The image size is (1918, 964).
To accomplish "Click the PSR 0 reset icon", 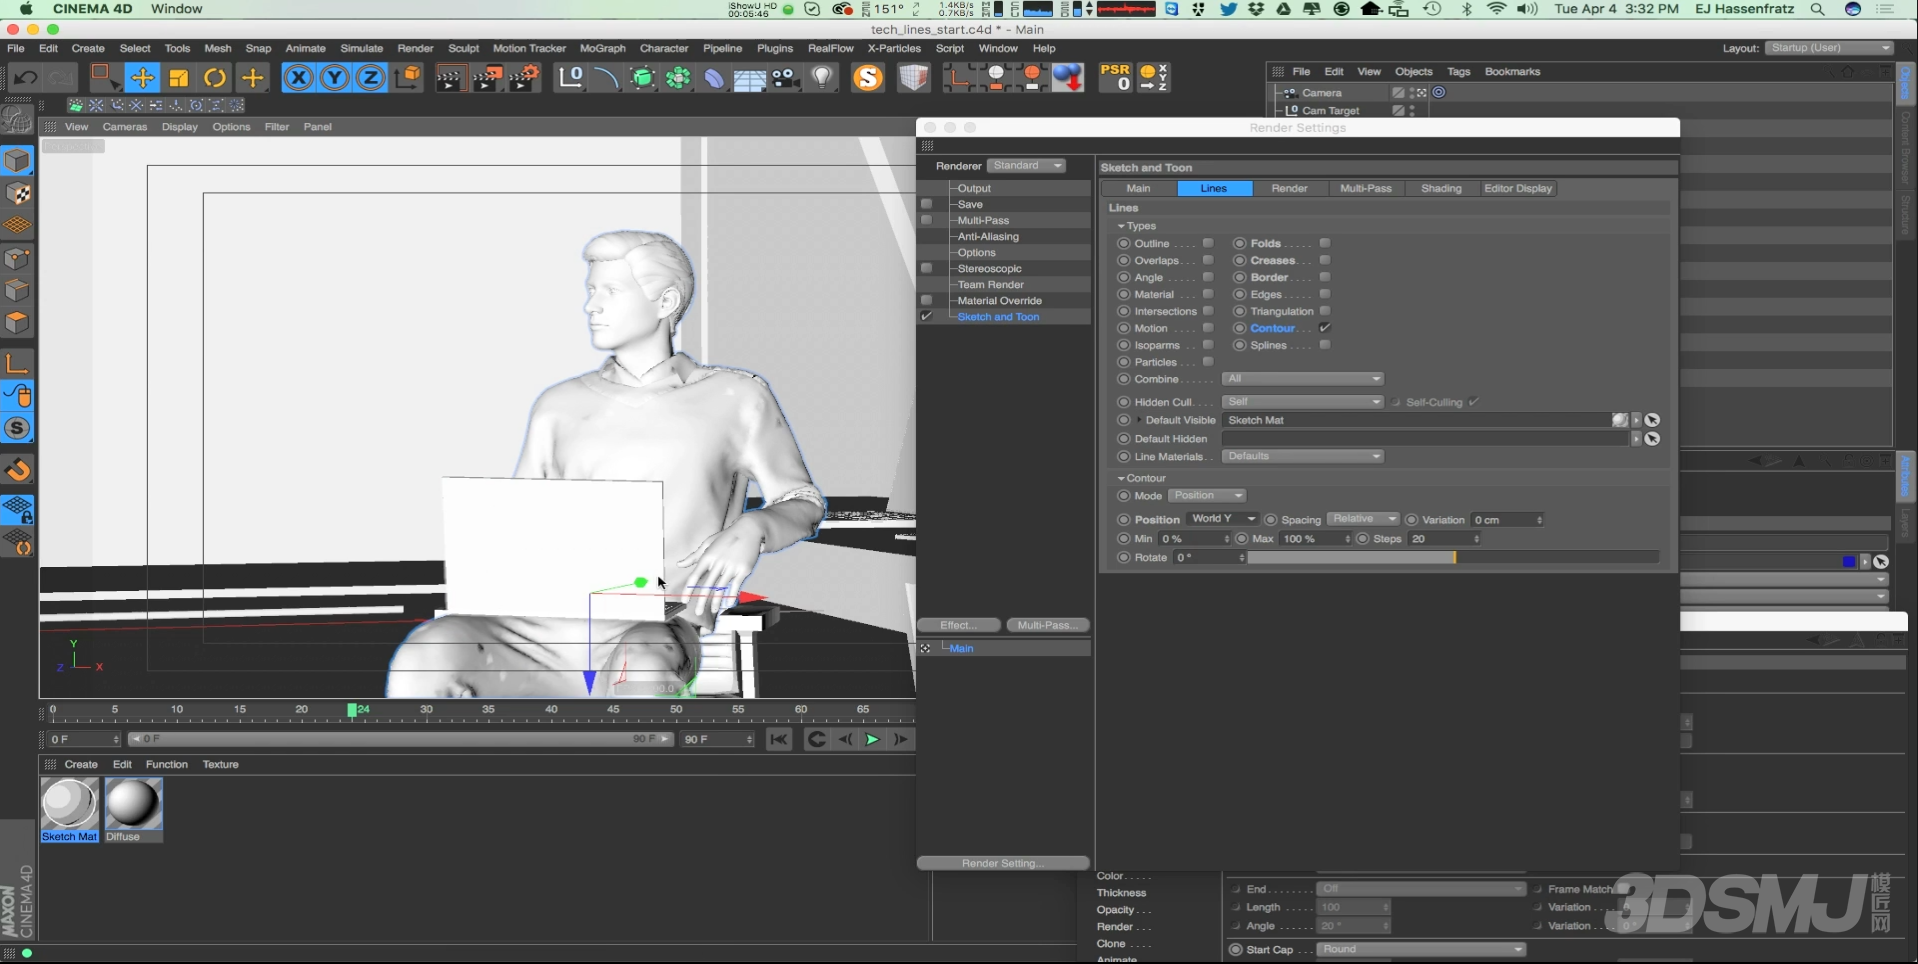I will (x=1115, y=77).
